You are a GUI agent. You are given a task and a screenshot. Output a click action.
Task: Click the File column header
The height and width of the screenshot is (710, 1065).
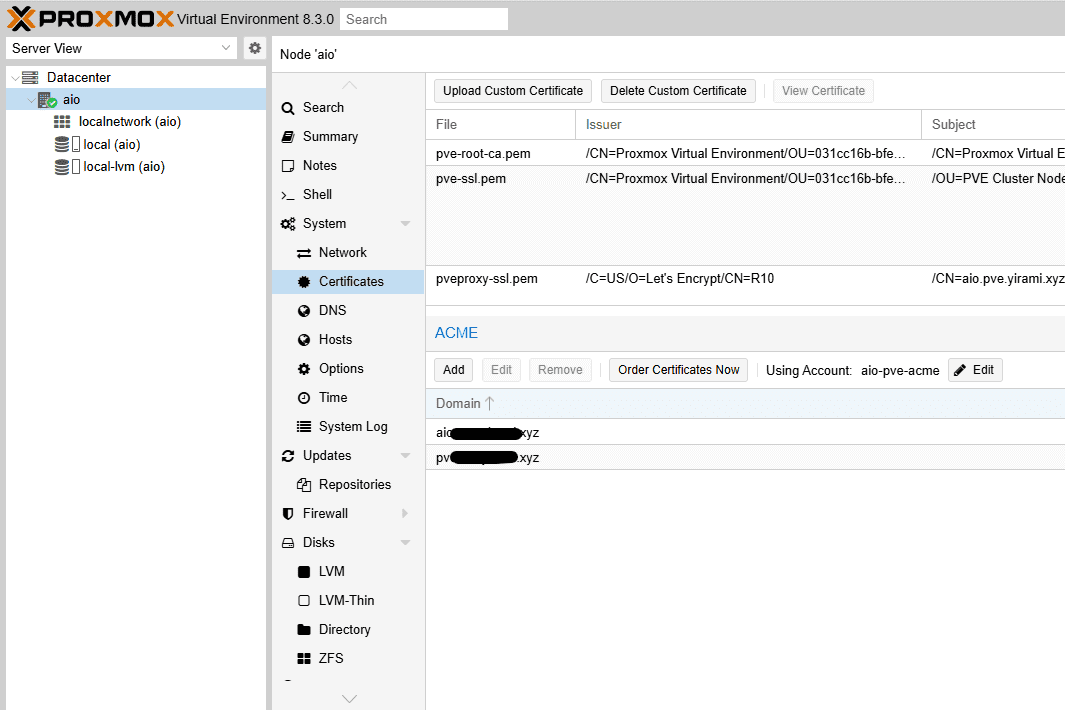pos(501,124)
